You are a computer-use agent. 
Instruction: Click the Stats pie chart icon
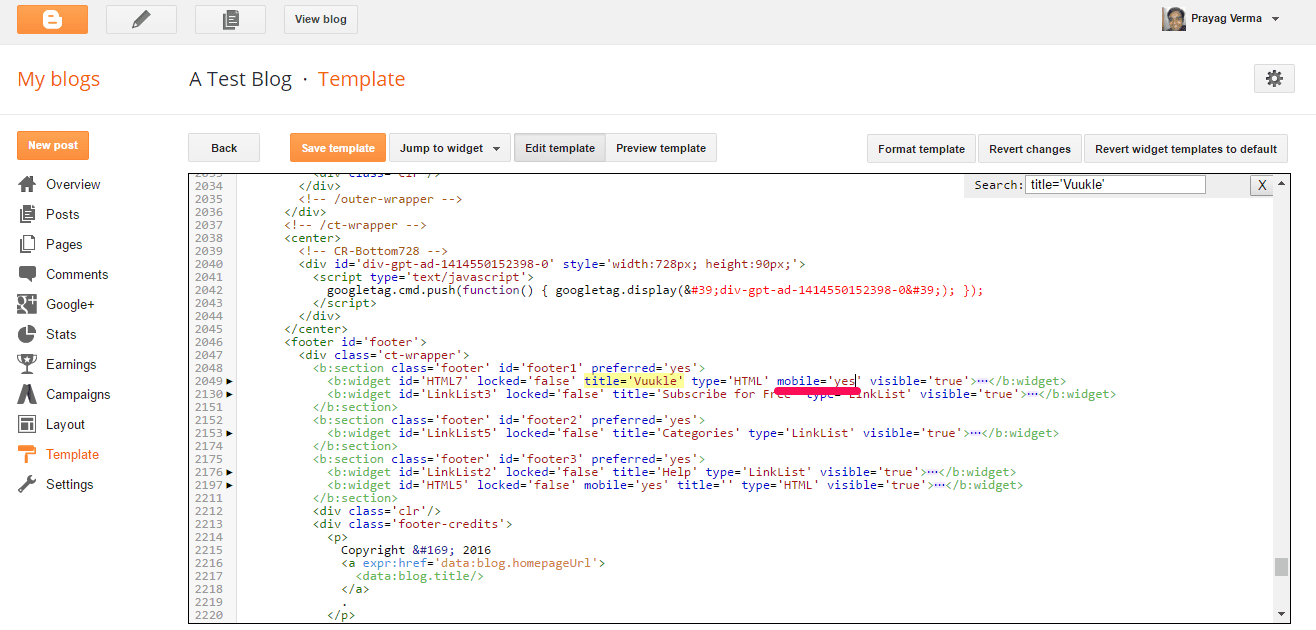28,334
